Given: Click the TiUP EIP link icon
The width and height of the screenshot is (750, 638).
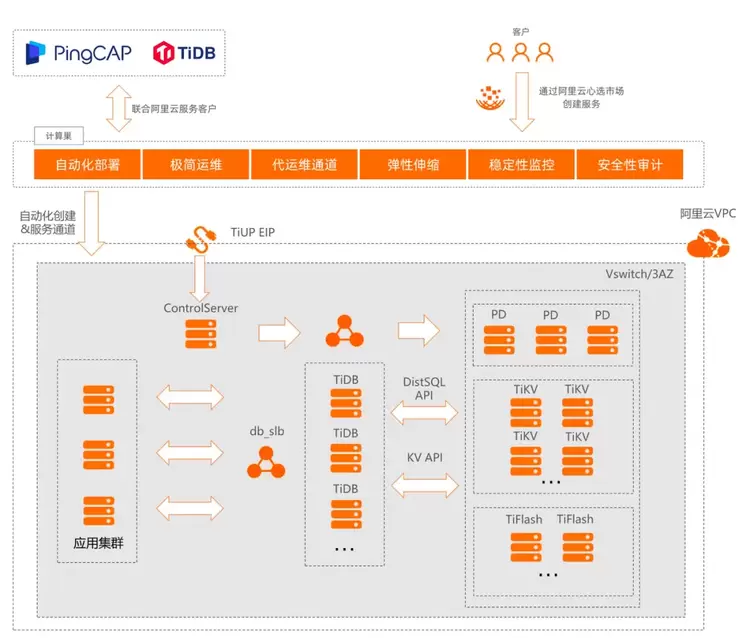Looking at the screenshot, I should pyautogui.click(x=201, y=238).
